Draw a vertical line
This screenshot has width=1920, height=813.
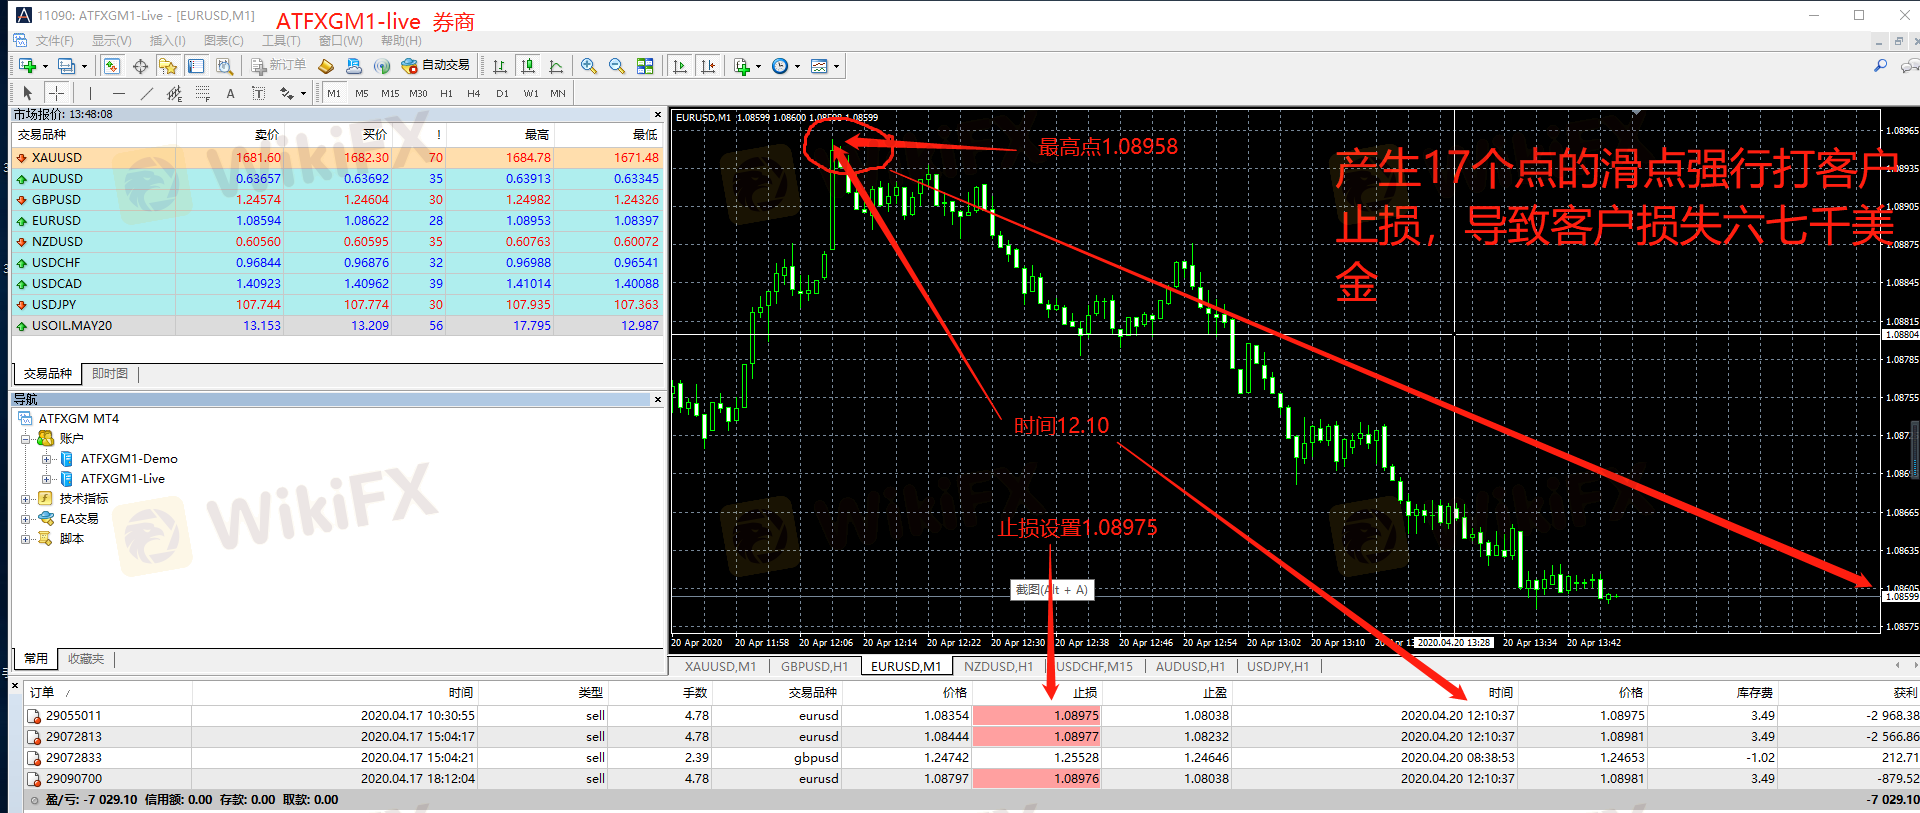click(91, 93)
